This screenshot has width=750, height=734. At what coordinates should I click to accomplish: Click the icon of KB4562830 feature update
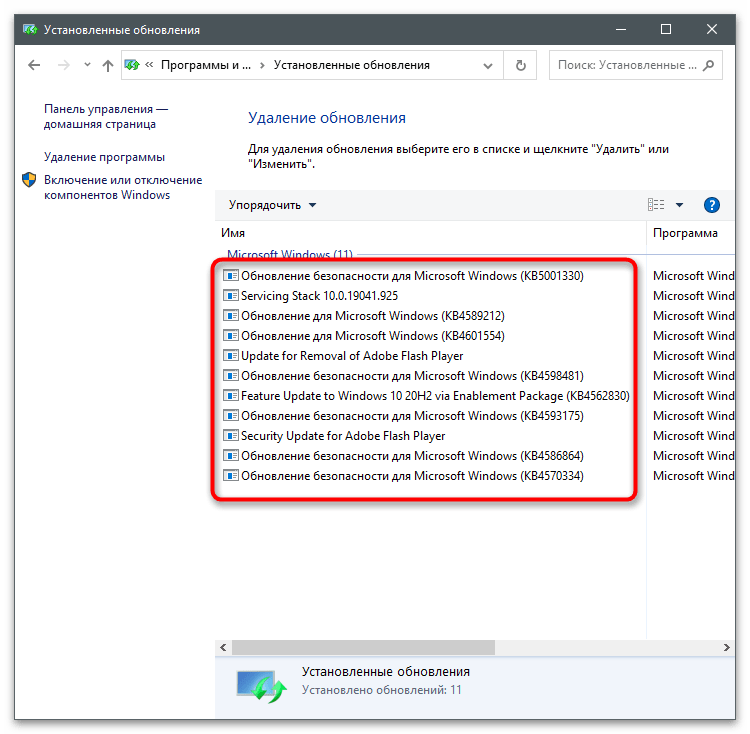(231, 396)
